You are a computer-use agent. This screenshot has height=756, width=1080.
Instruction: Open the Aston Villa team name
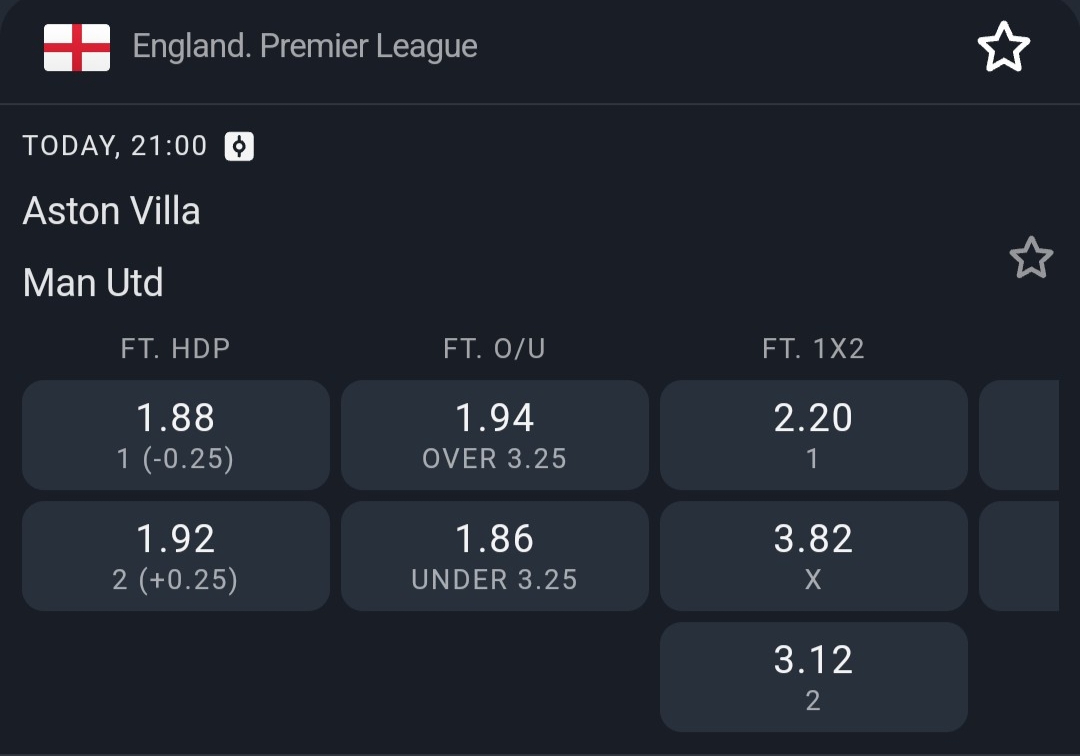click(112, 211)
